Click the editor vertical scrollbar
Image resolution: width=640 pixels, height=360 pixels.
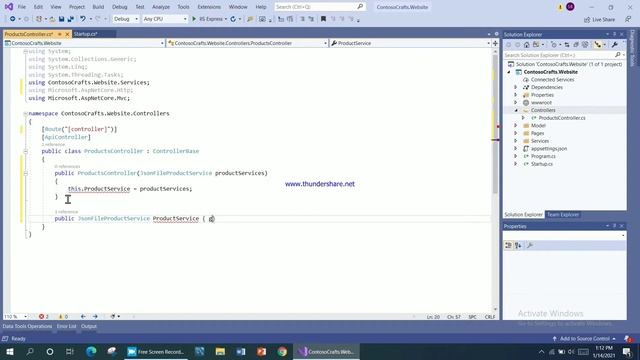tap(495, 180)
